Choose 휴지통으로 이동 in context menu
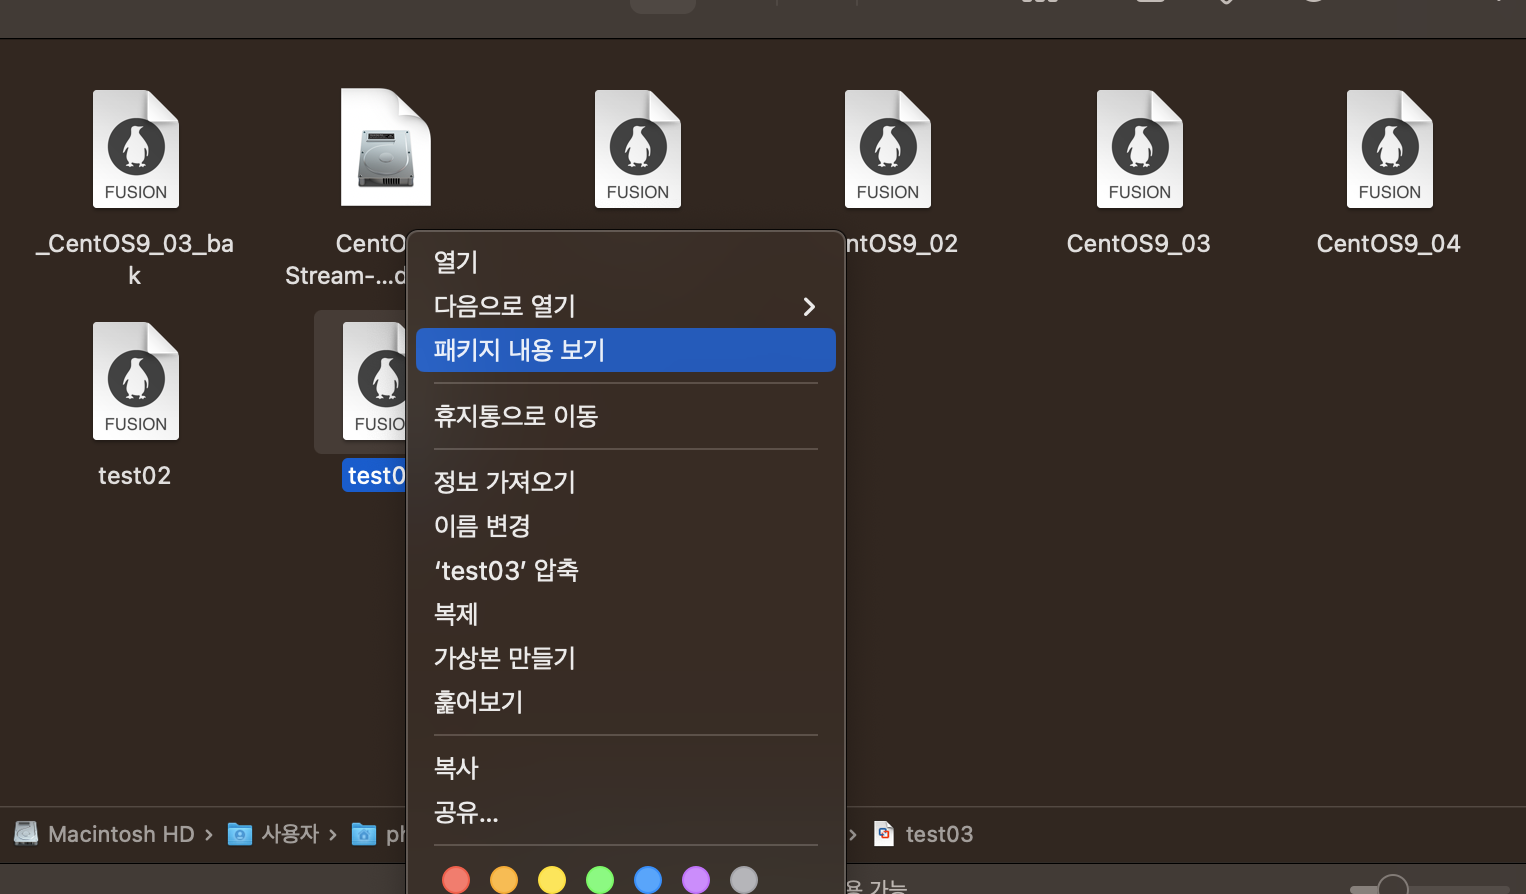Image resolution: width=1526 pixels, height=894 pixels. point(625,416)
